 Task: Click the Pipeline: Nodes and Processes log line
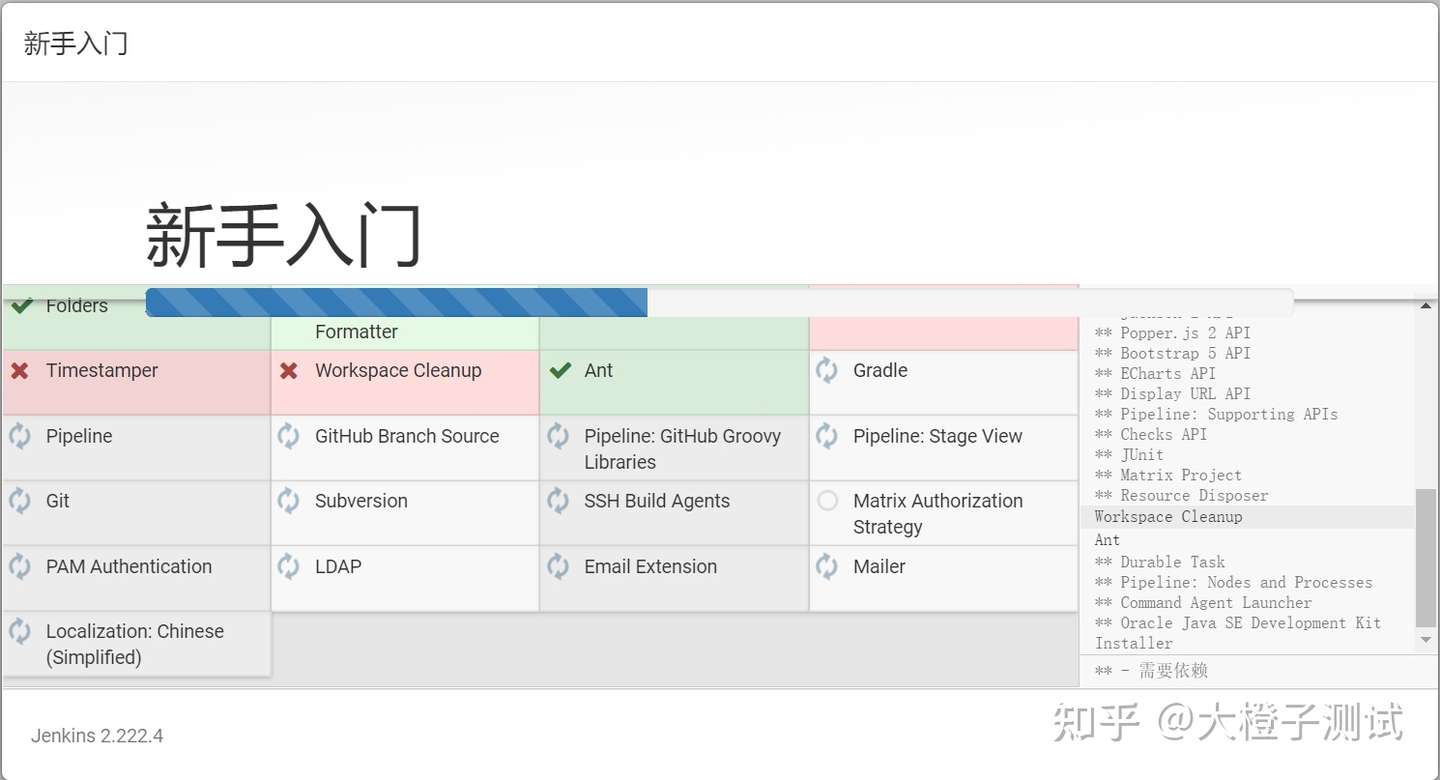(1233, 582)
